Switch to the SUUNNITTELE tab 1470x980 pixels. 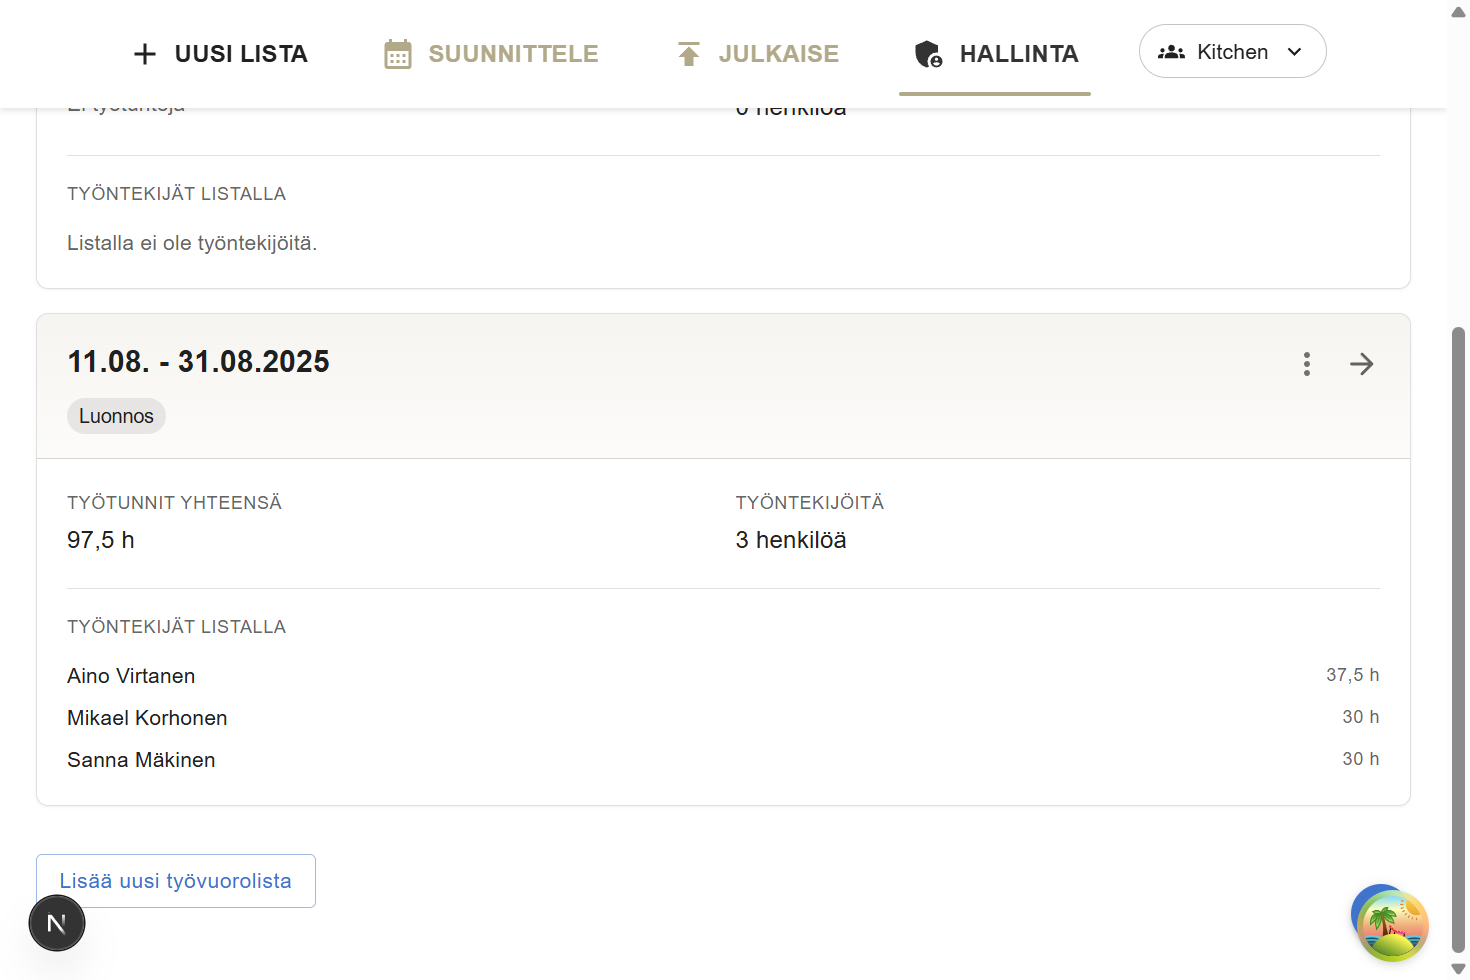pyautogui.click(x=512, y=54)
